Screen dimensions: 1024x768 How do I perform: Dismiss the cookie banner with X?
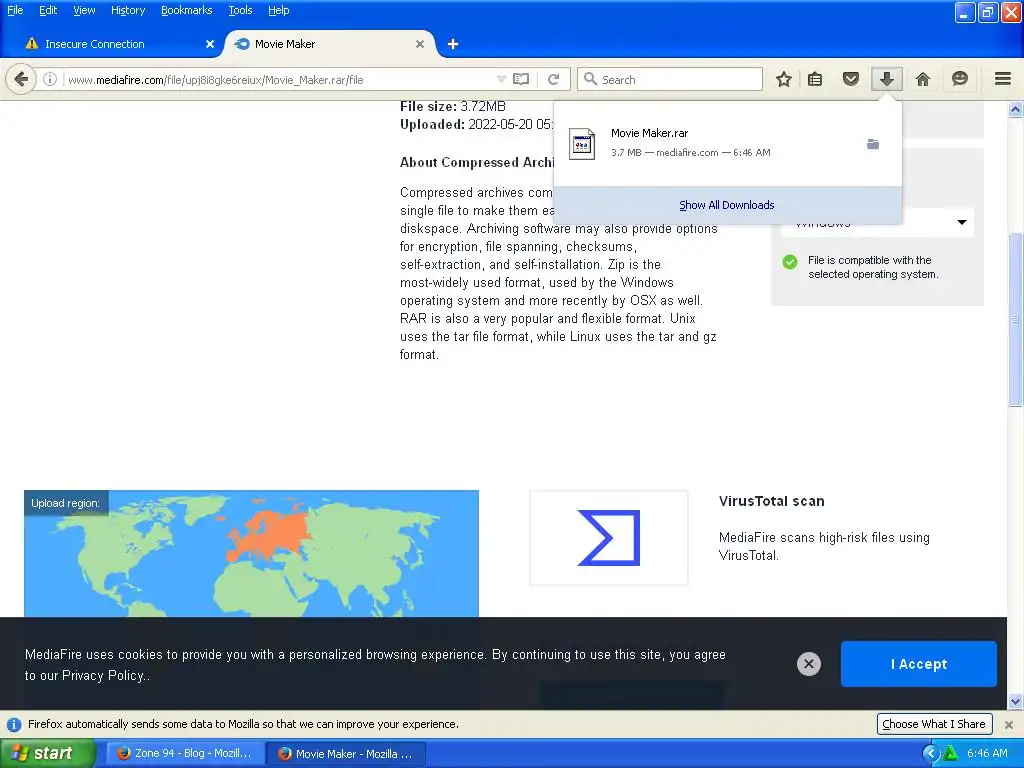[x=808, y=664]
